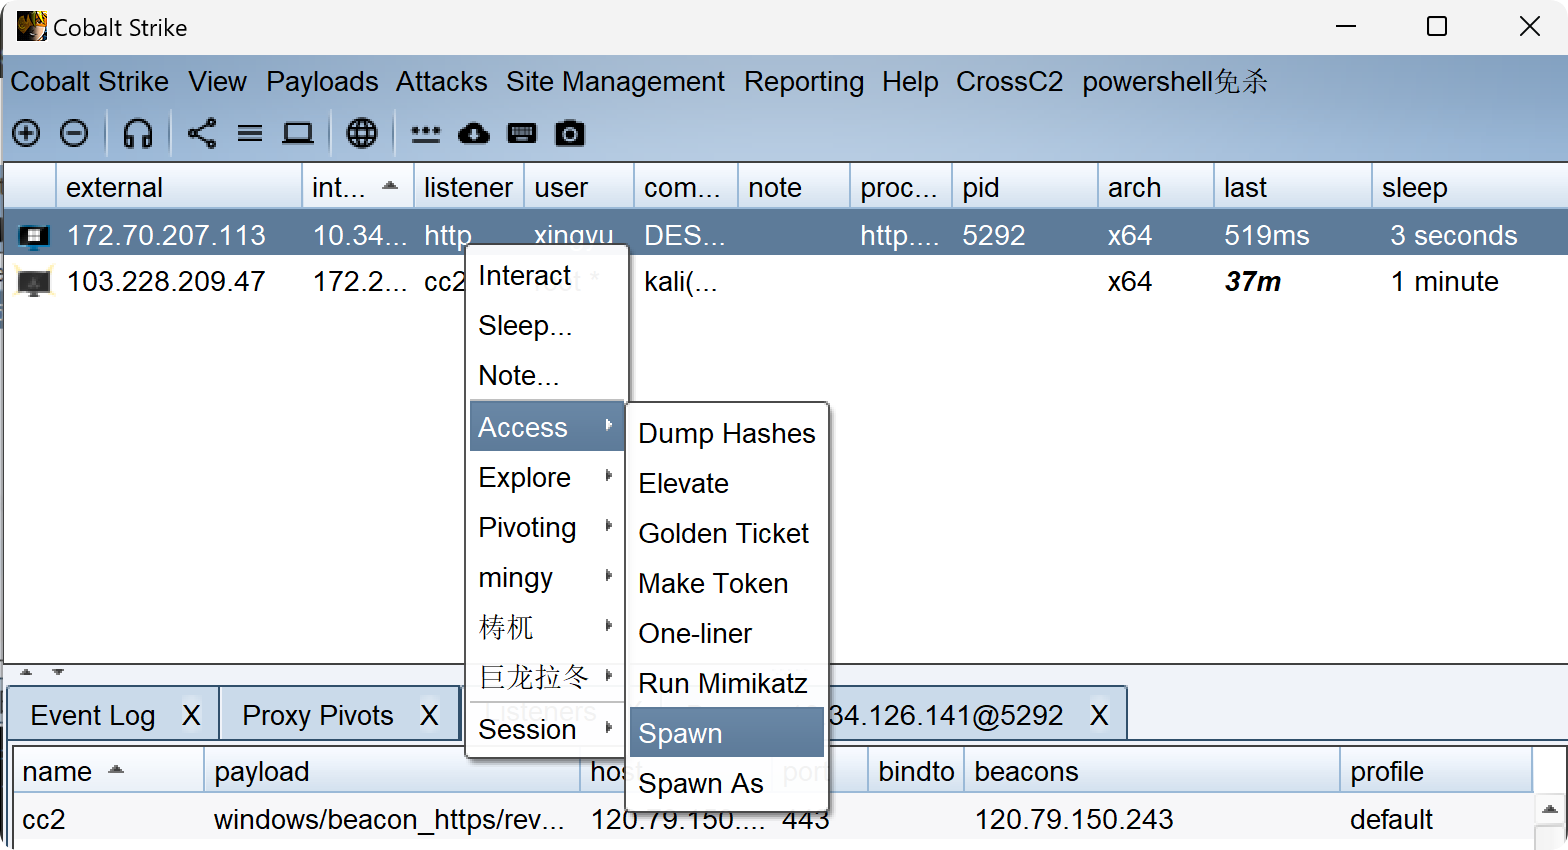Sort listeners by payload column

(392, 771)
